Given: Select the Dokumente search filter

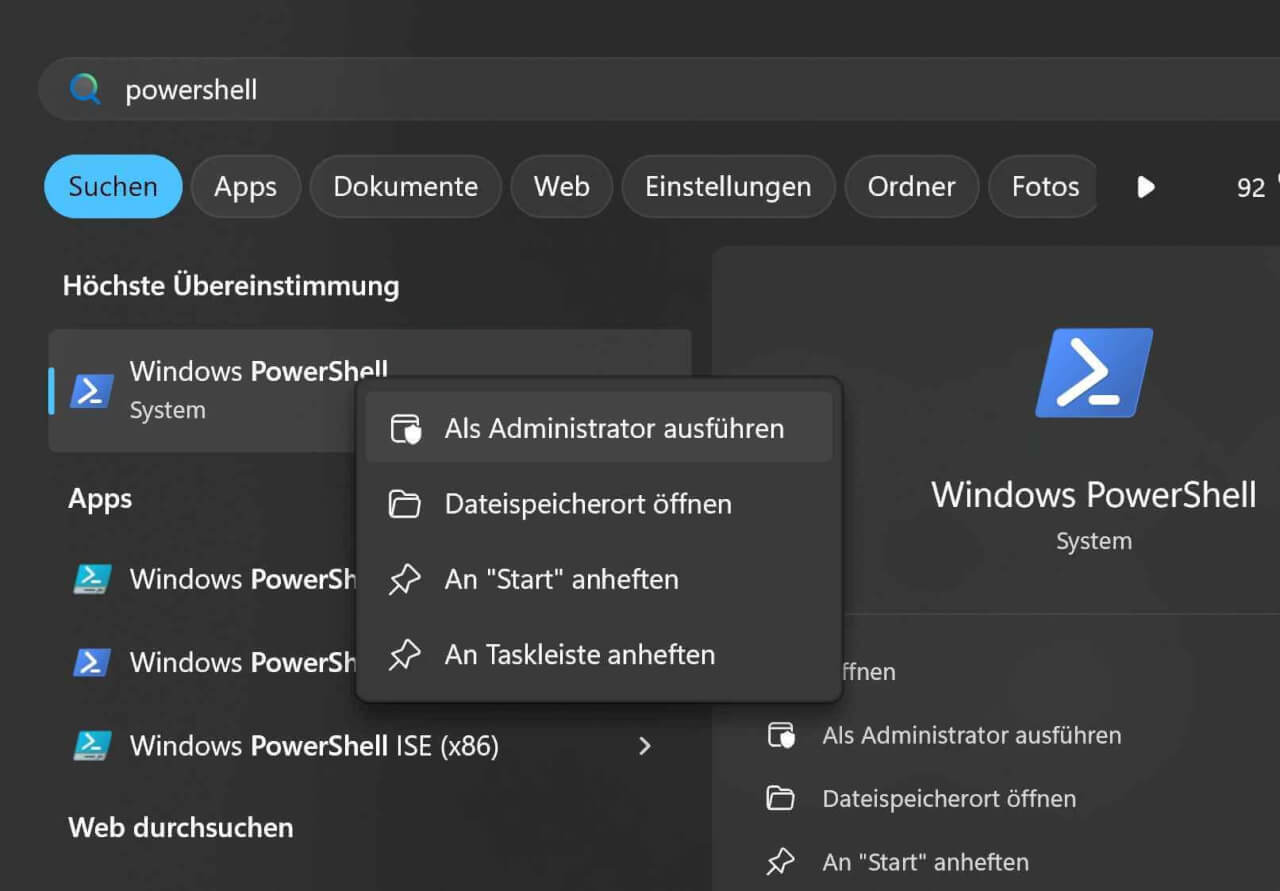Looking at the screenshot, I should coord(405,186).
